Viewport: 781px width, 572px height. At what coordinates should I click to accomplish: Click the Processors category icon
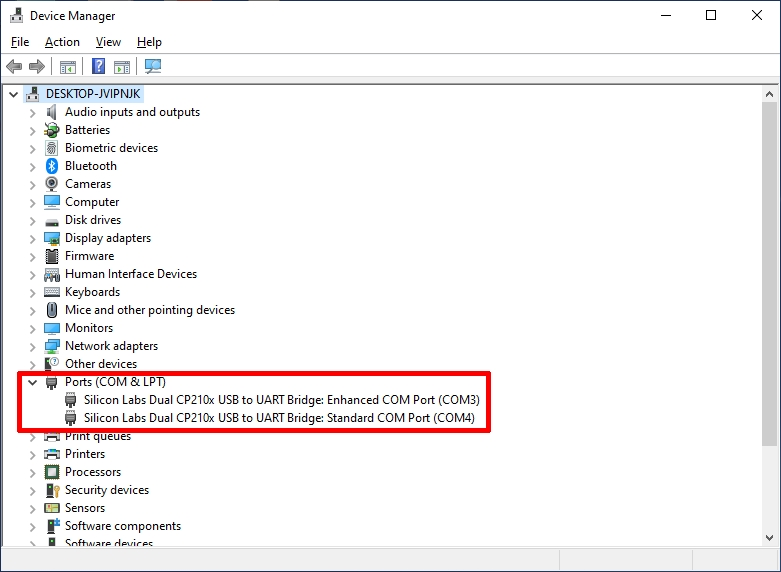[x=52, y=472]
